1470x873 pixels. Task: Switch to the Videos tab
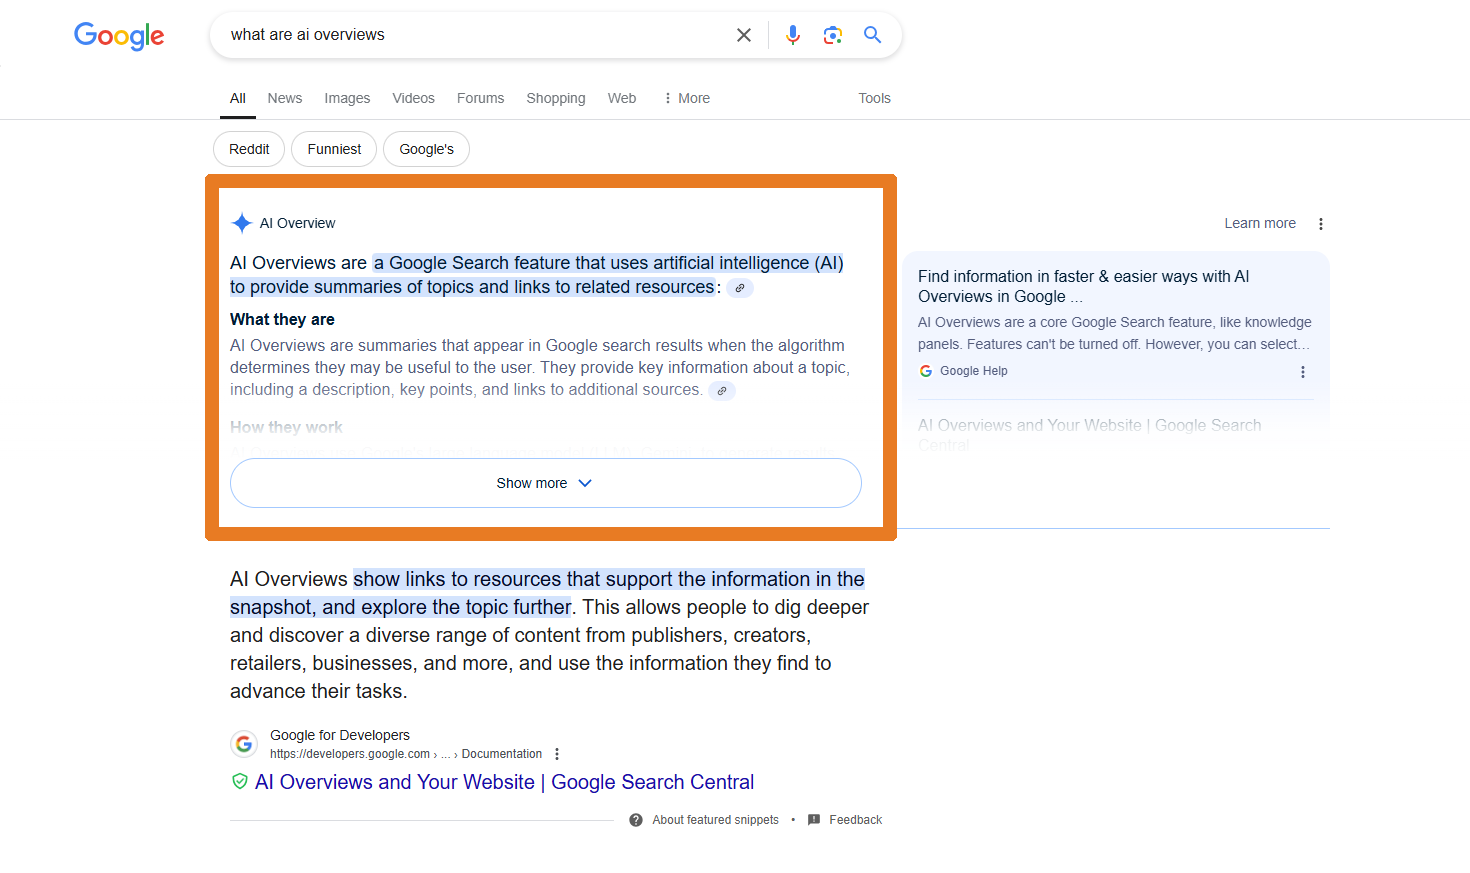tap(414, 98)
